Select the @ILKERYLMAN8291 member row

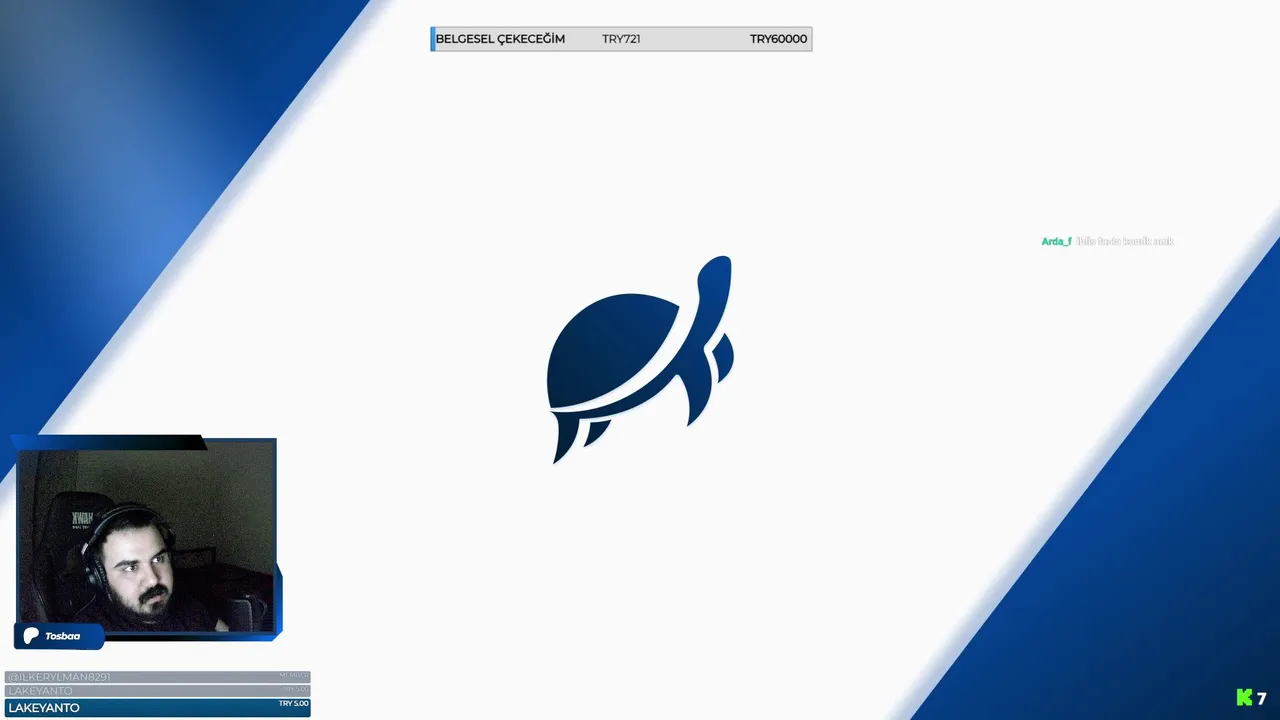(158, 677)
